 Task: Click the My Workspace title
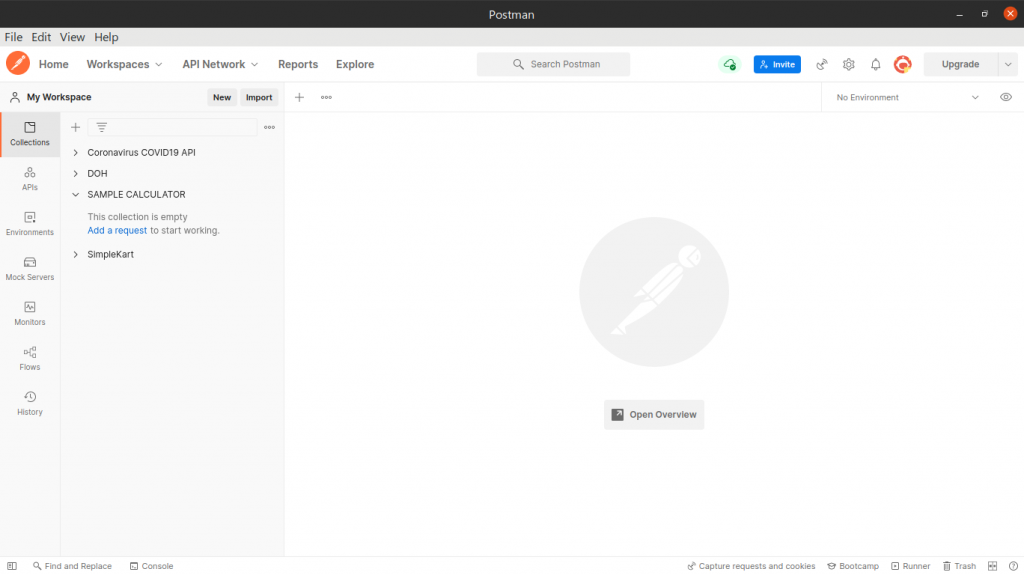[x=59, y=97]
